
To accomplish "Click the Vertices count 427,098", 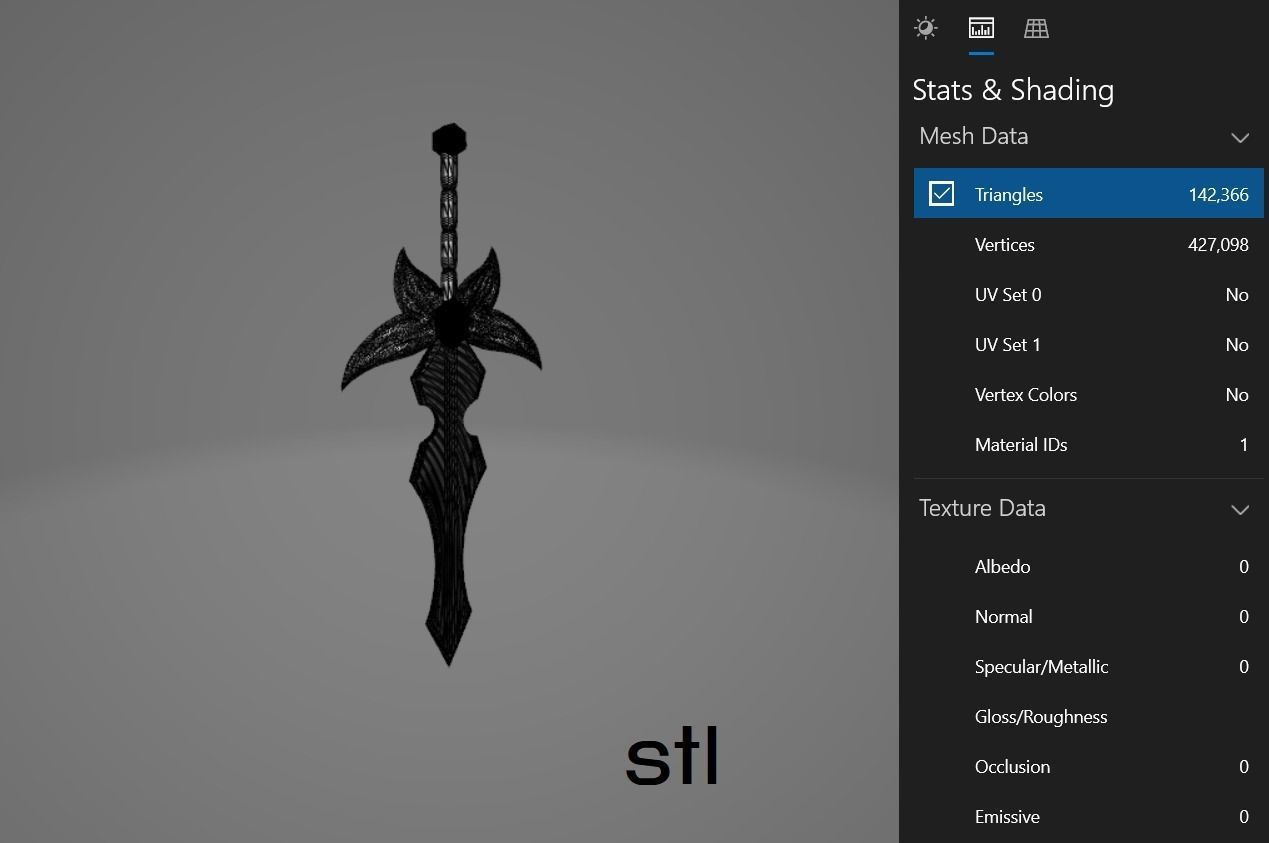I will click(1218, 244).
